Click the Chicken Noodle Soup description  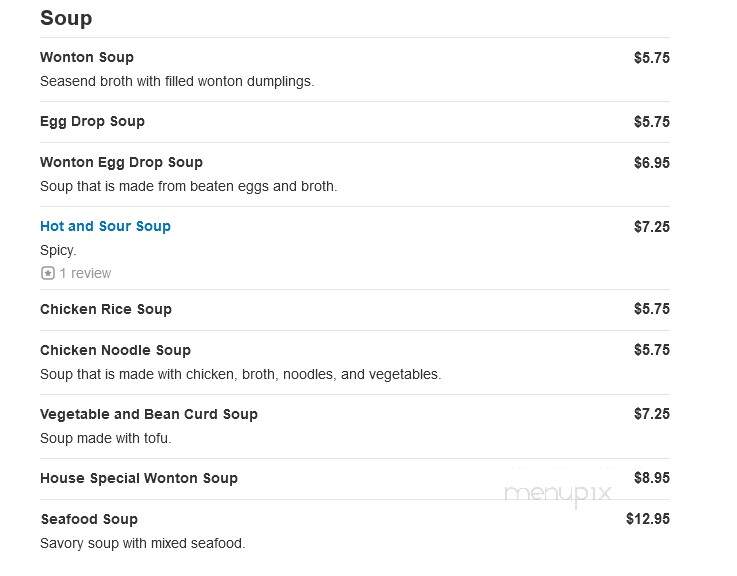[241, 374]
